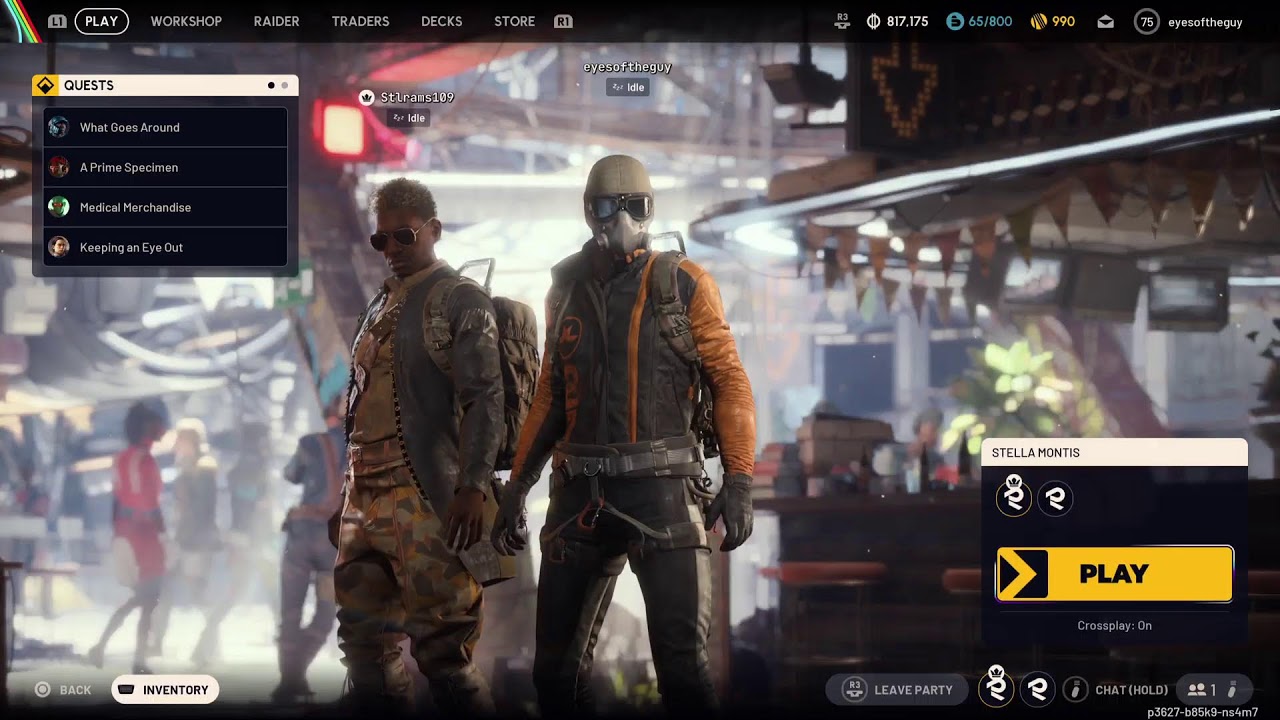Go to the Raider tab
The width and height of the screenshot is (1280, 720).
(276, 21)
